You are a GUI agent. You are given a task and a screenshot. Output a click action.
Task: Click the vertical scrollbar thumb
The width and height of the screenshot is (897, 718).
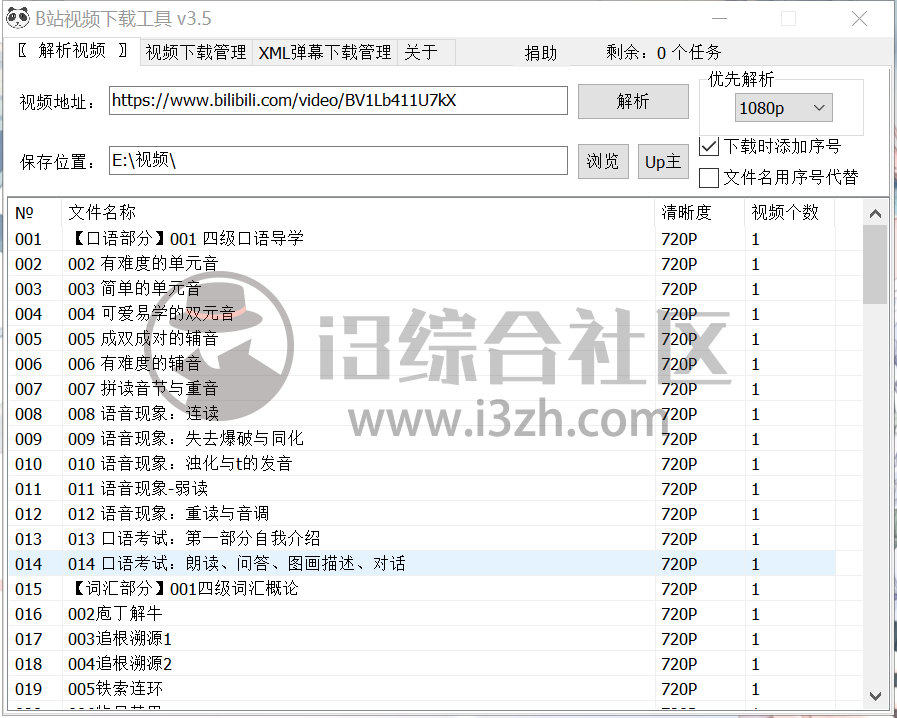pos(875,264)
